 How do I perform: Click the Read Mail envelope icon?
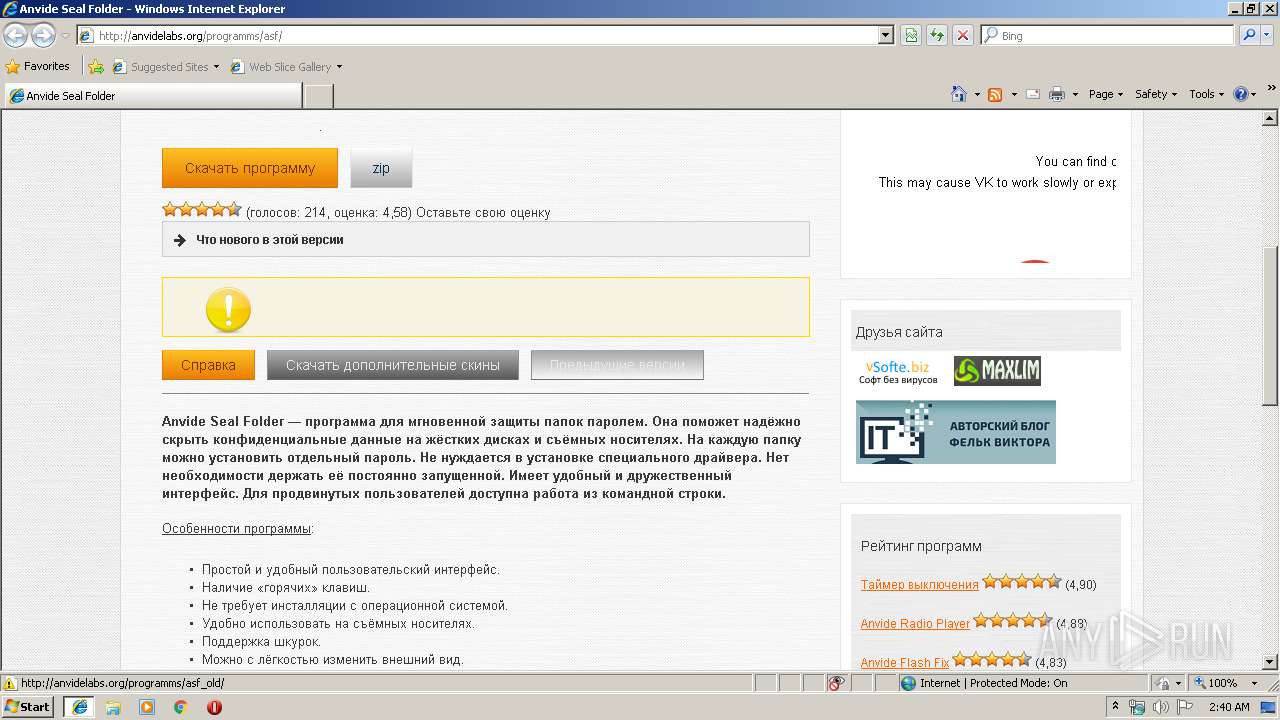pyautogui.click(x=1033, y=94)
